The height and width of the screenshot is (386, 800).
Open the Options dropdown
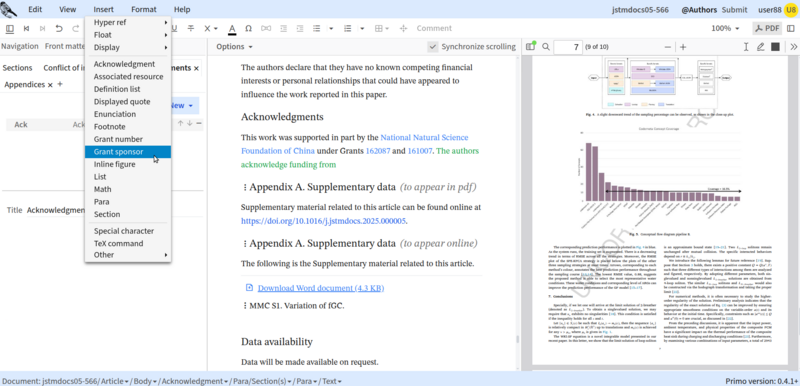tap(234, 47)
